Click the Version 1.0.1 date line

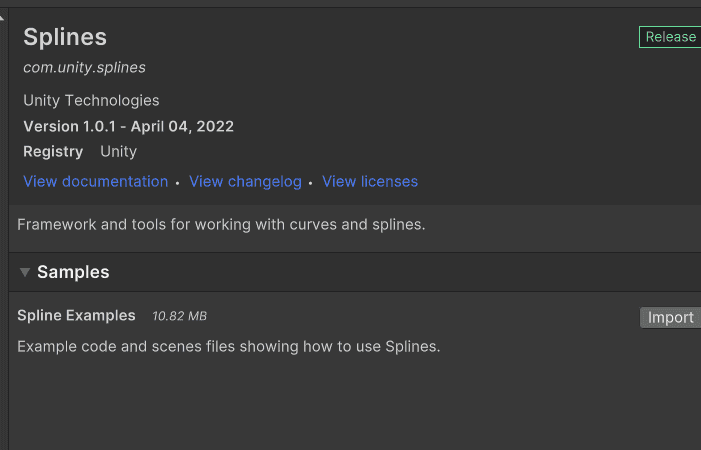pos(128,126)
